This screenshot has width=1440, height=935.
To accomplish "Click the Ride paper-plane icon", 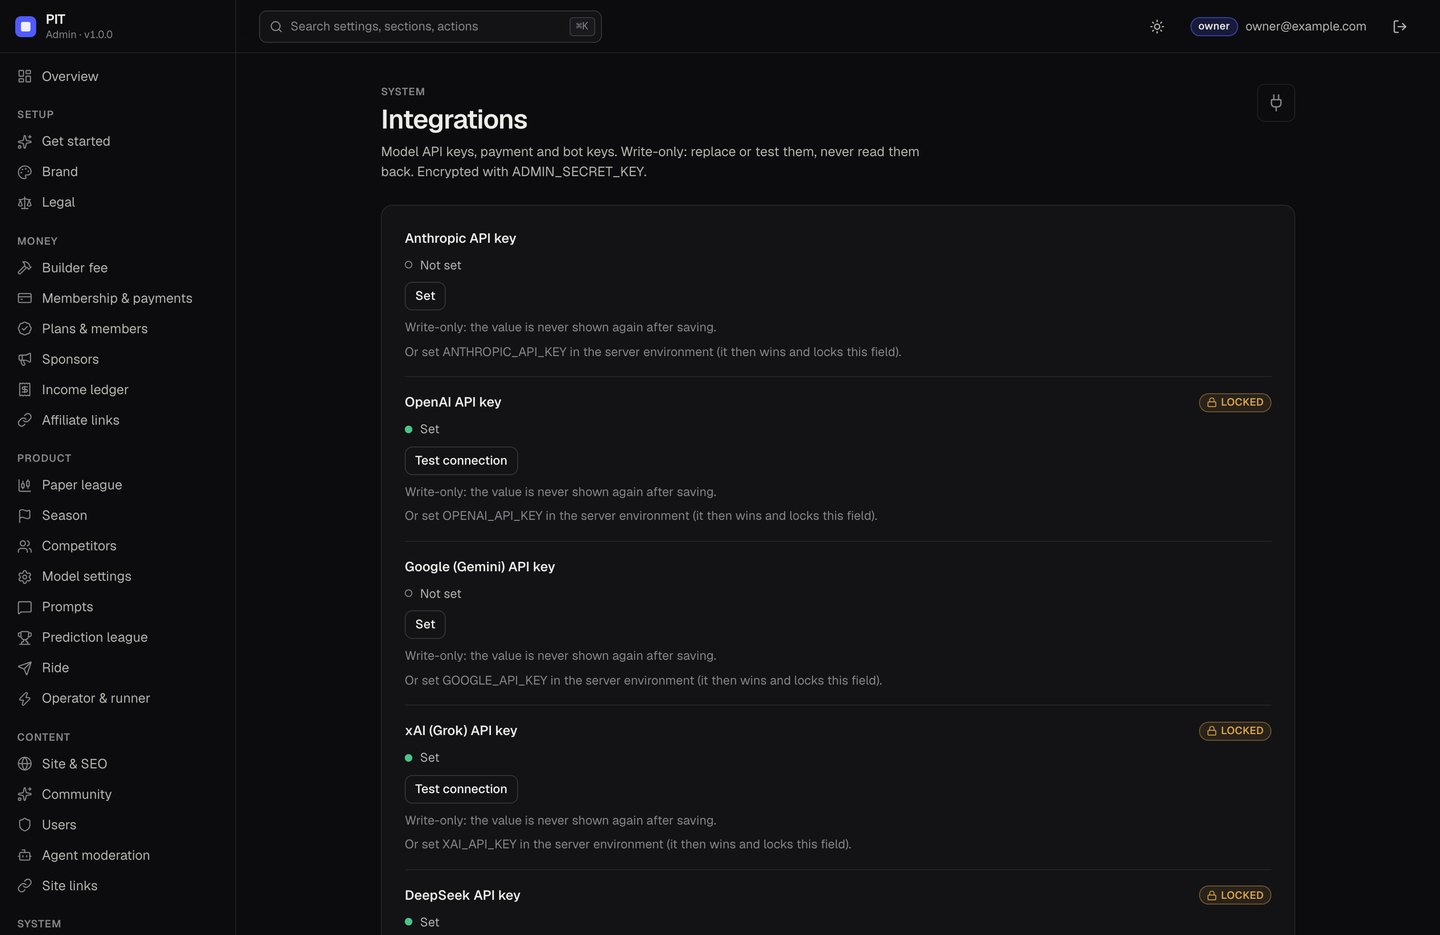I will (x=25, y=668).
